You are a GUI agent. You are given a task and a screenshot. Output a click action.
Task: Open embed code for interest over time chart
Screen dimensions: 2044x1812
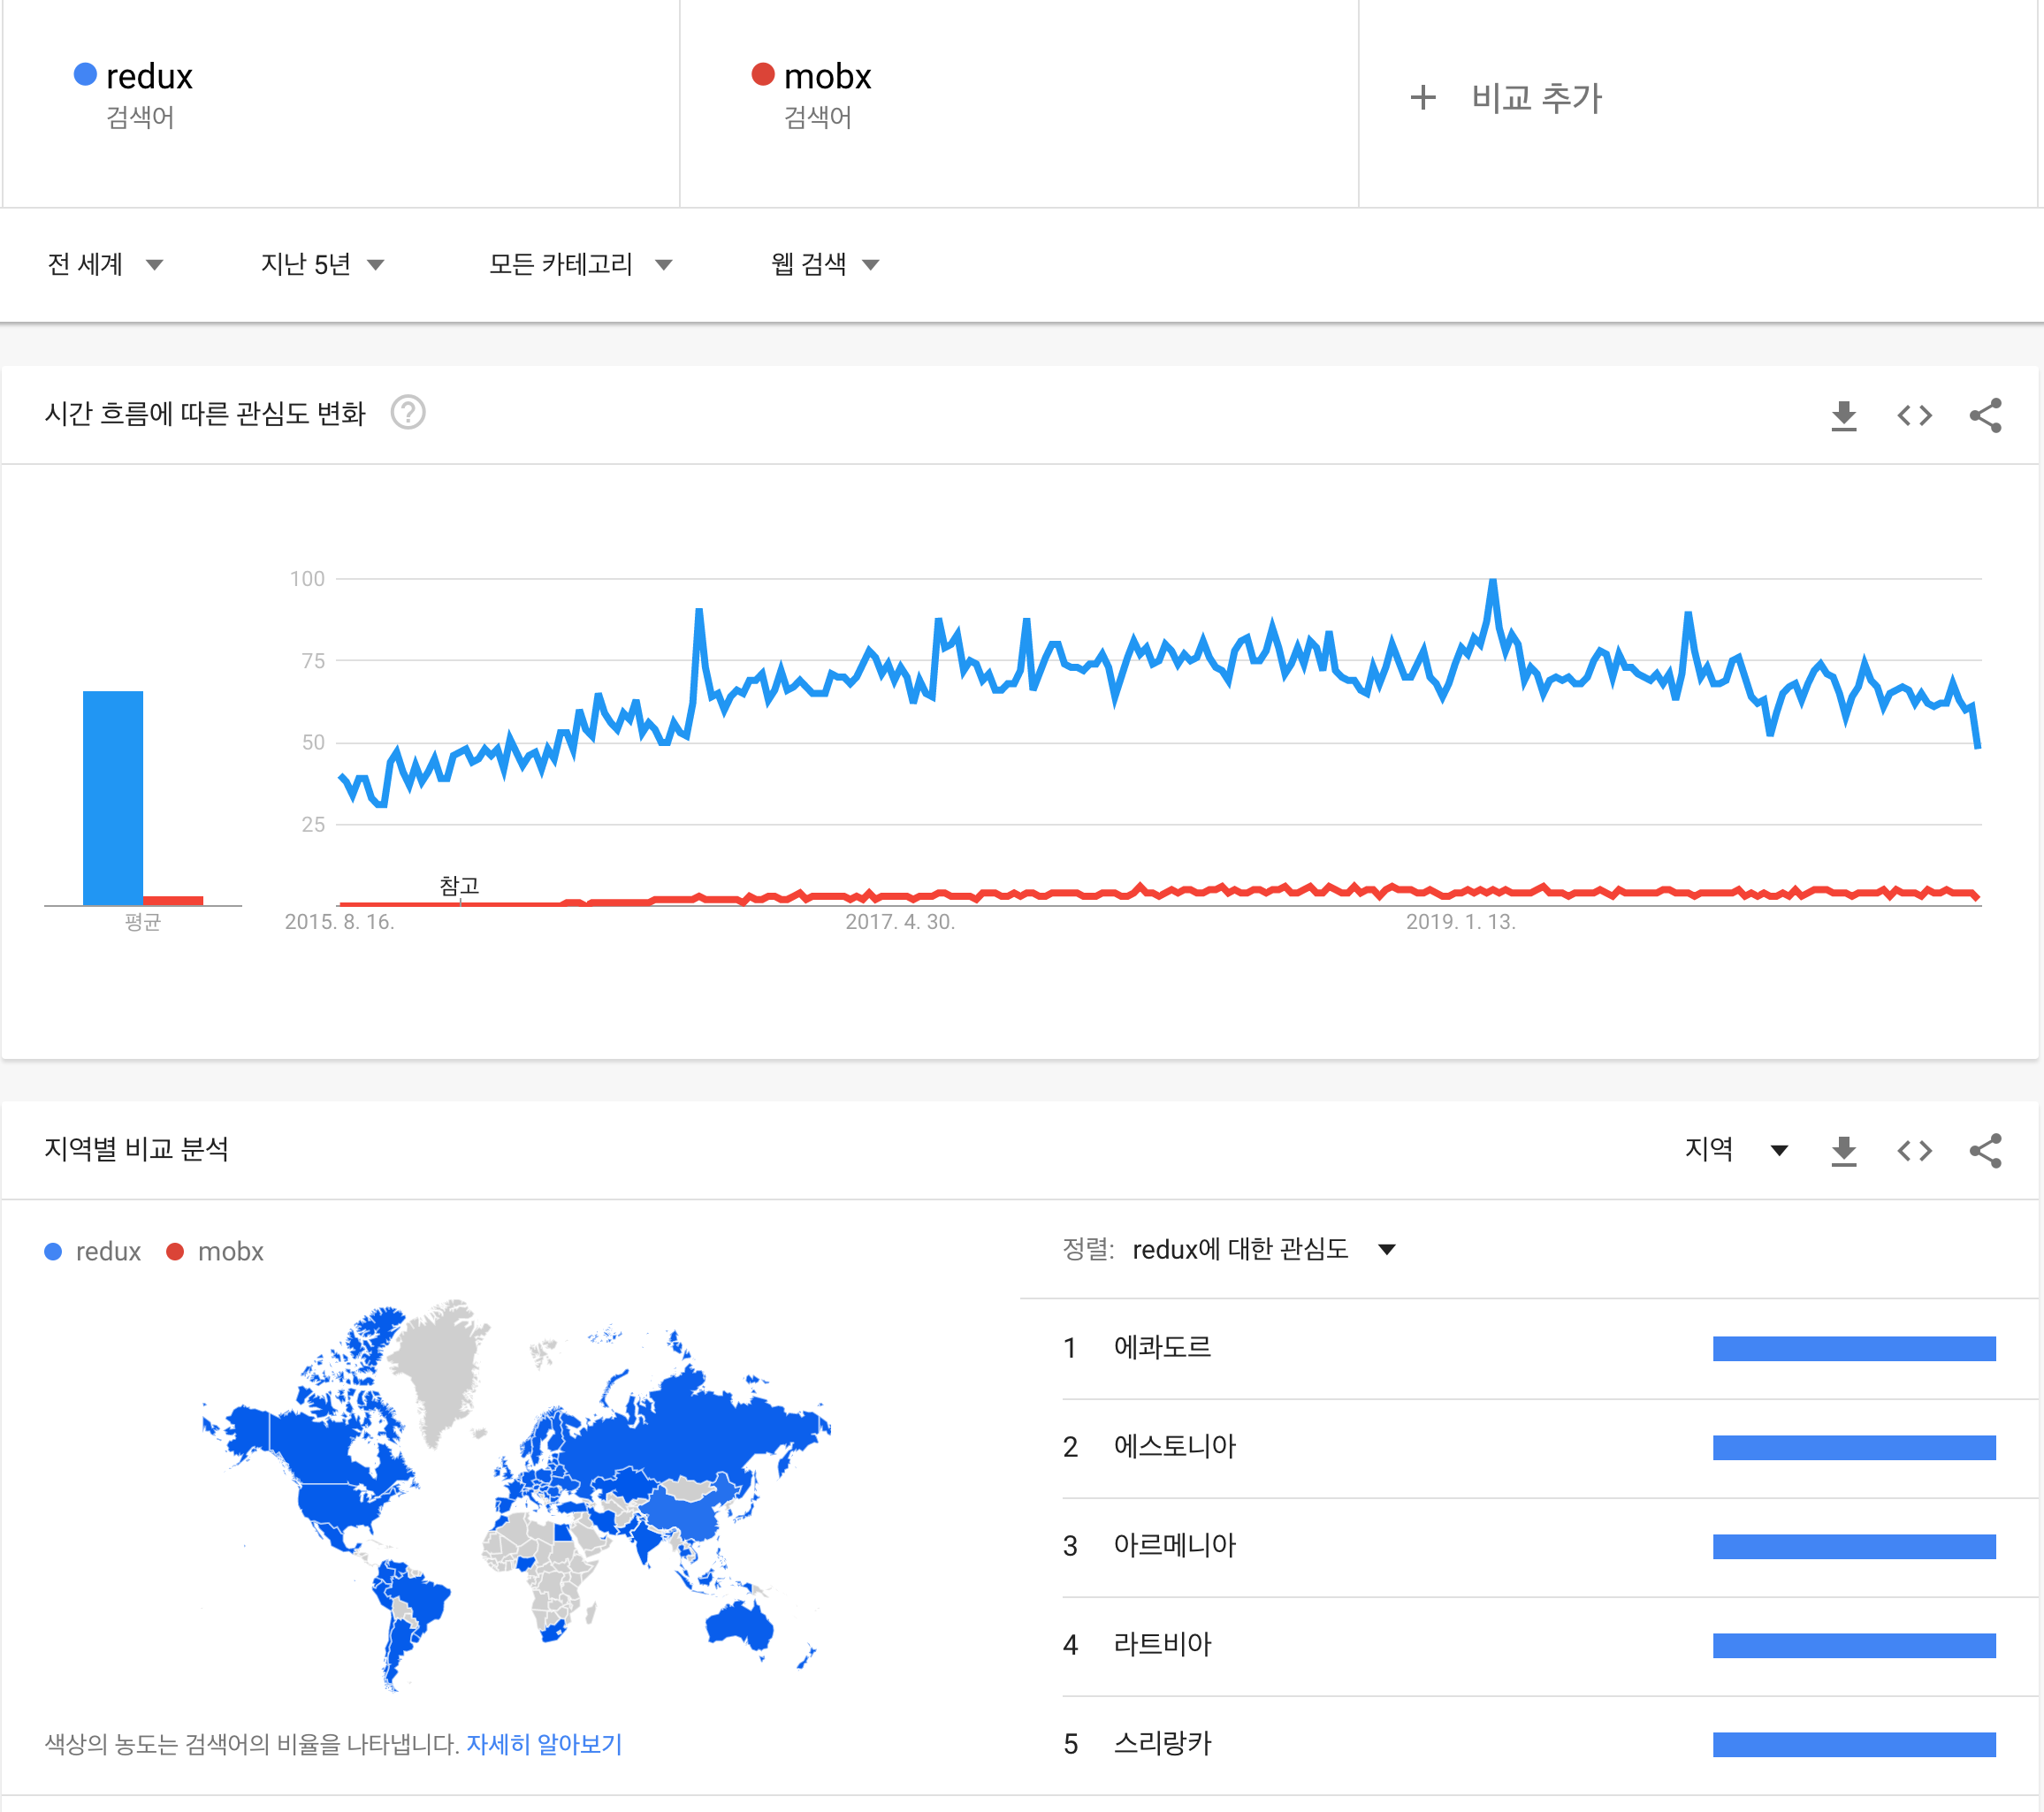click(x=1914, y=415)
